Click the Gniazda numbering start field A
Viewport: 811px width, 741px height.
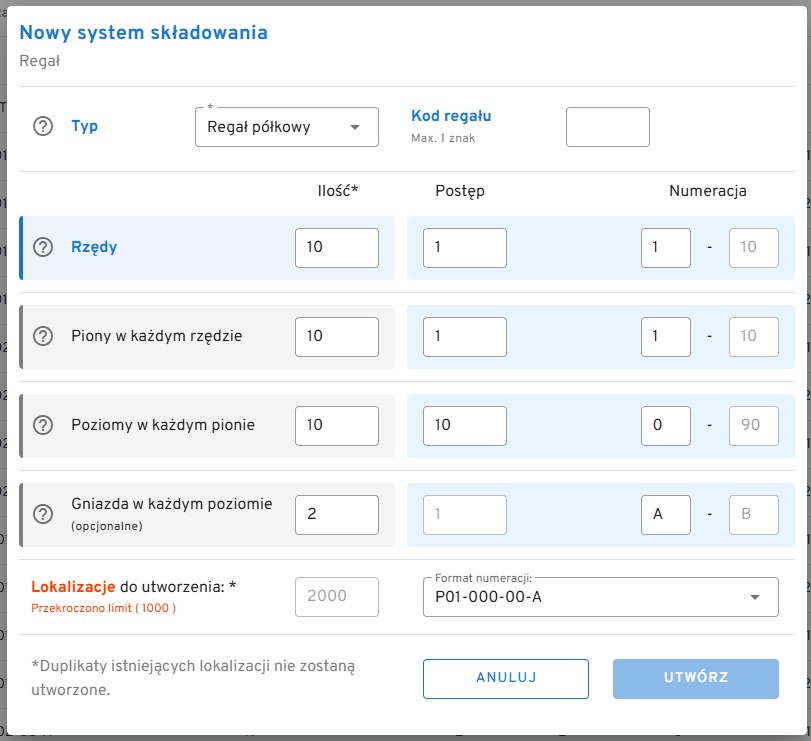click(x=665, y=515)
